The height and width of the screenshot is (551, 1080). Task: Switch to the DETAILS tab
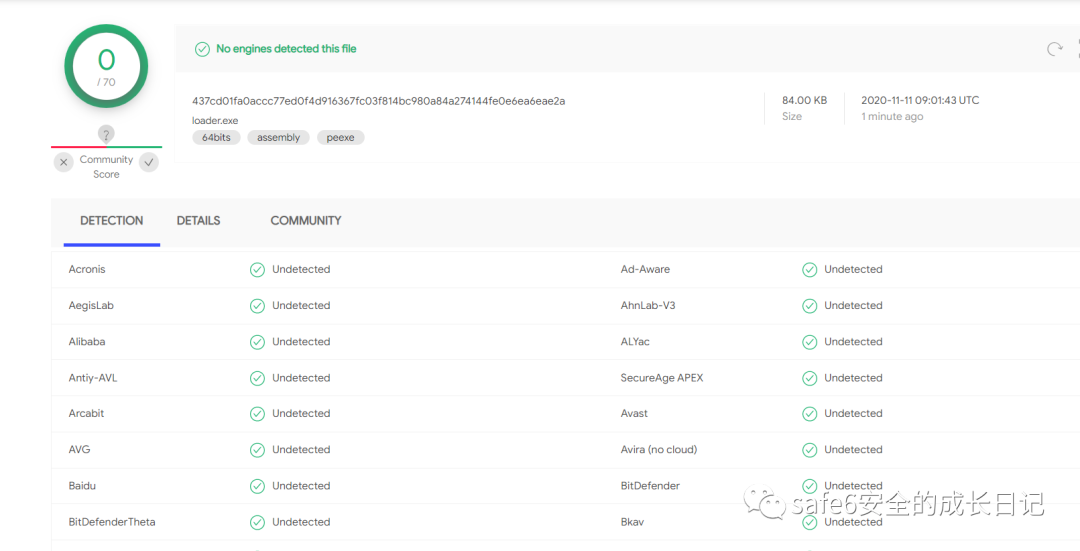click(x=198, y=221)
